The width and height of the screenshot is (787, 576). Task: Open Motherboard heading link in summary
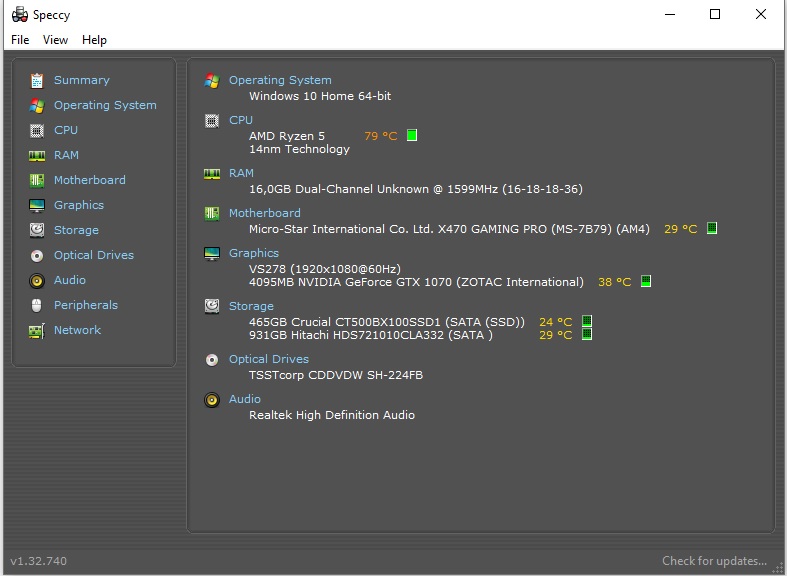click(265, 213)
